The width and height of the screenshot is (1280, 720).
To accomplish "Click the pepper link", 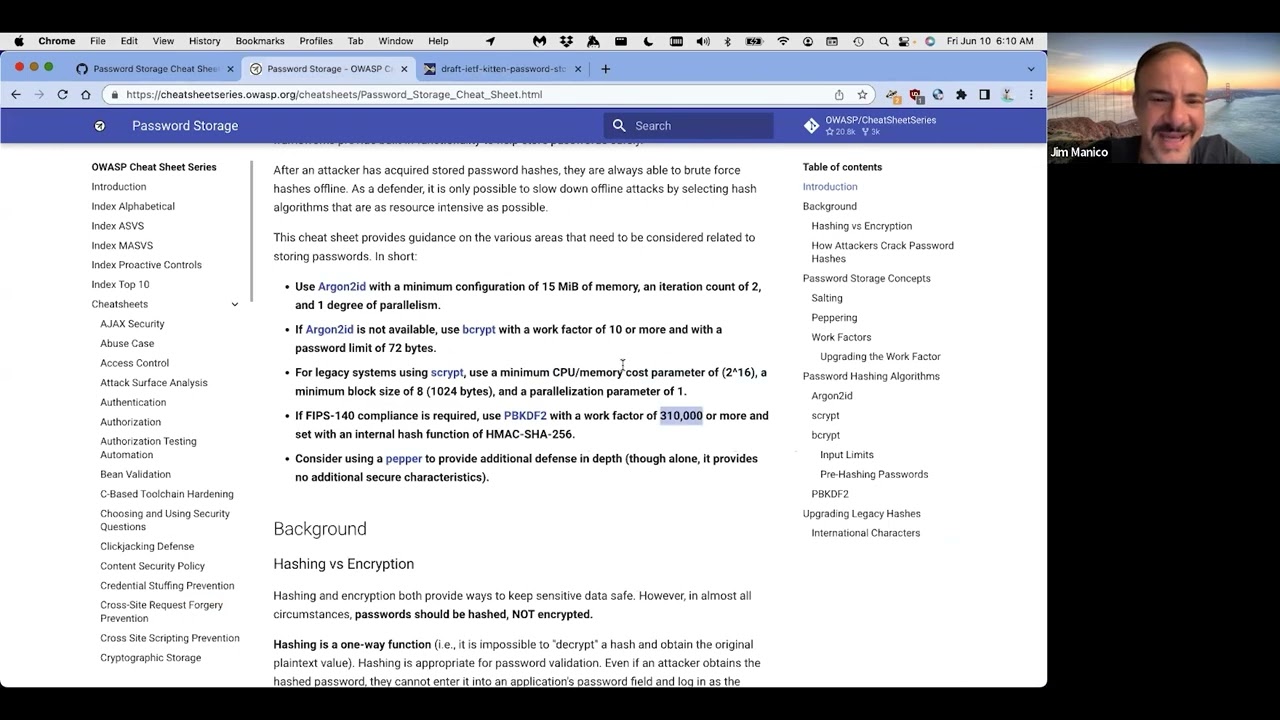I will click(x=404, y=459).
